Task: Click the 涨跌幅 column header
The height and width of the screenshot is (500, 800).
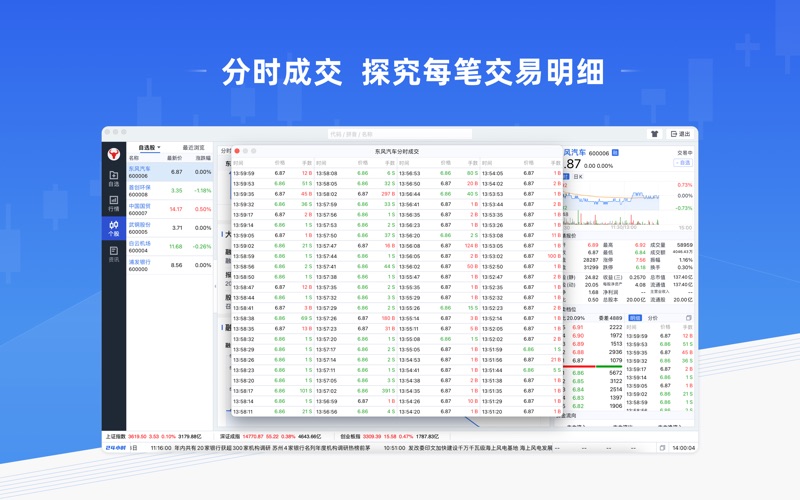Action: [x=203, y=158]
